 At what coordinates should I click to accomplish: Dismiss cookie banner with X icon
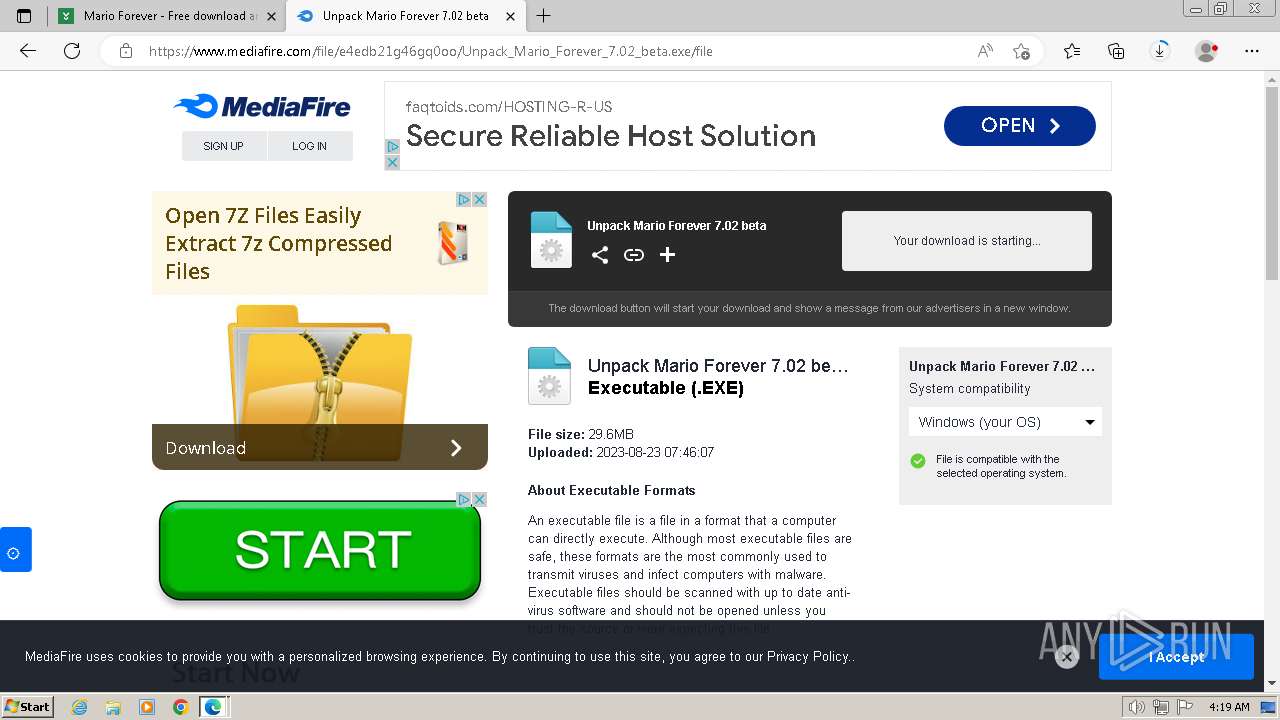pos(1067,657)
